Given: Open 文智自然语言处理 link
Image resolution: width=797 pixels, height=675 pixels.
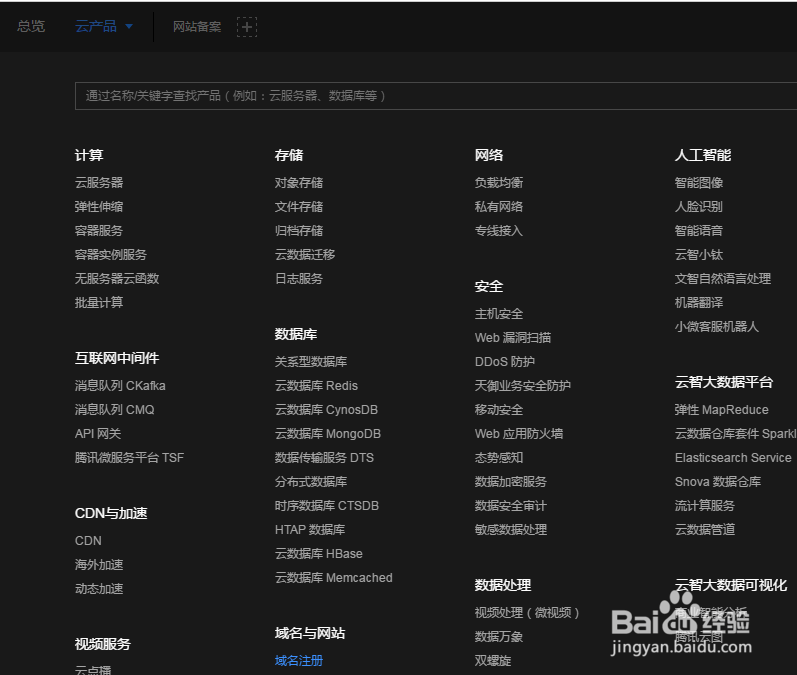Looking at the screenshot, I should point(723,278).
